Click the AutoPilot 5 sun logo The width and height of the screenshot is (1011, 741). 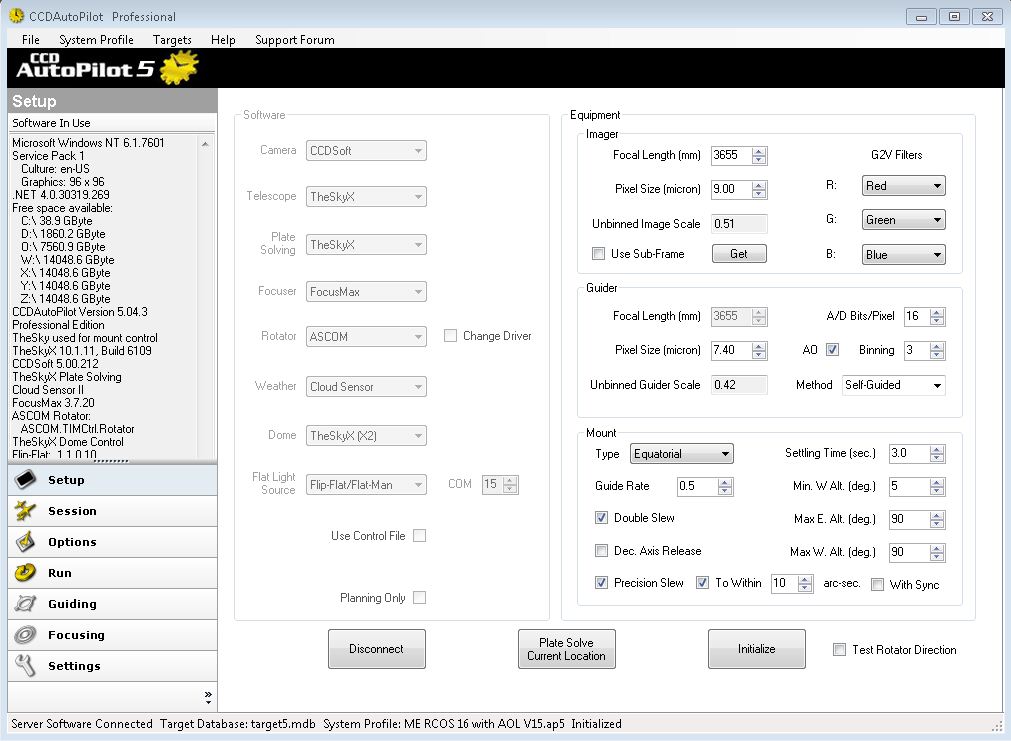(x=179, y=68)
